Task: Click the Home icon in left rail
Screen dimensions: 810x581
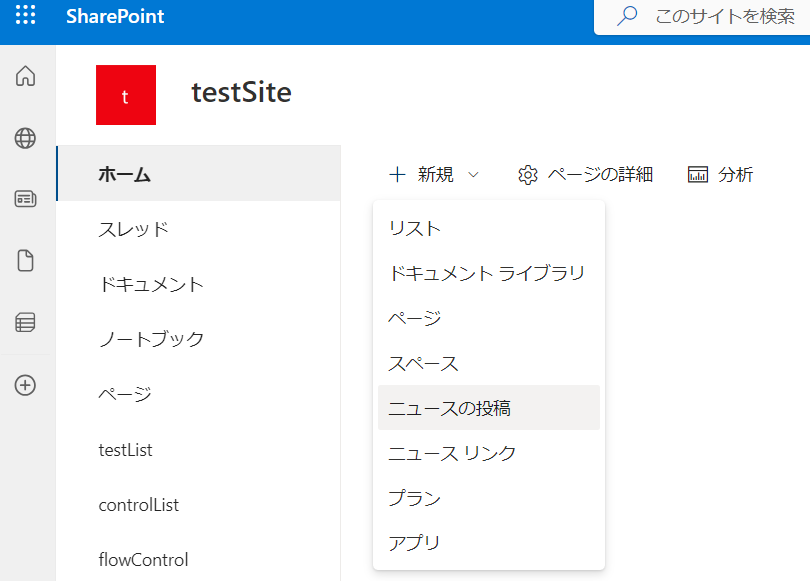Action: (x=26, y=76)
